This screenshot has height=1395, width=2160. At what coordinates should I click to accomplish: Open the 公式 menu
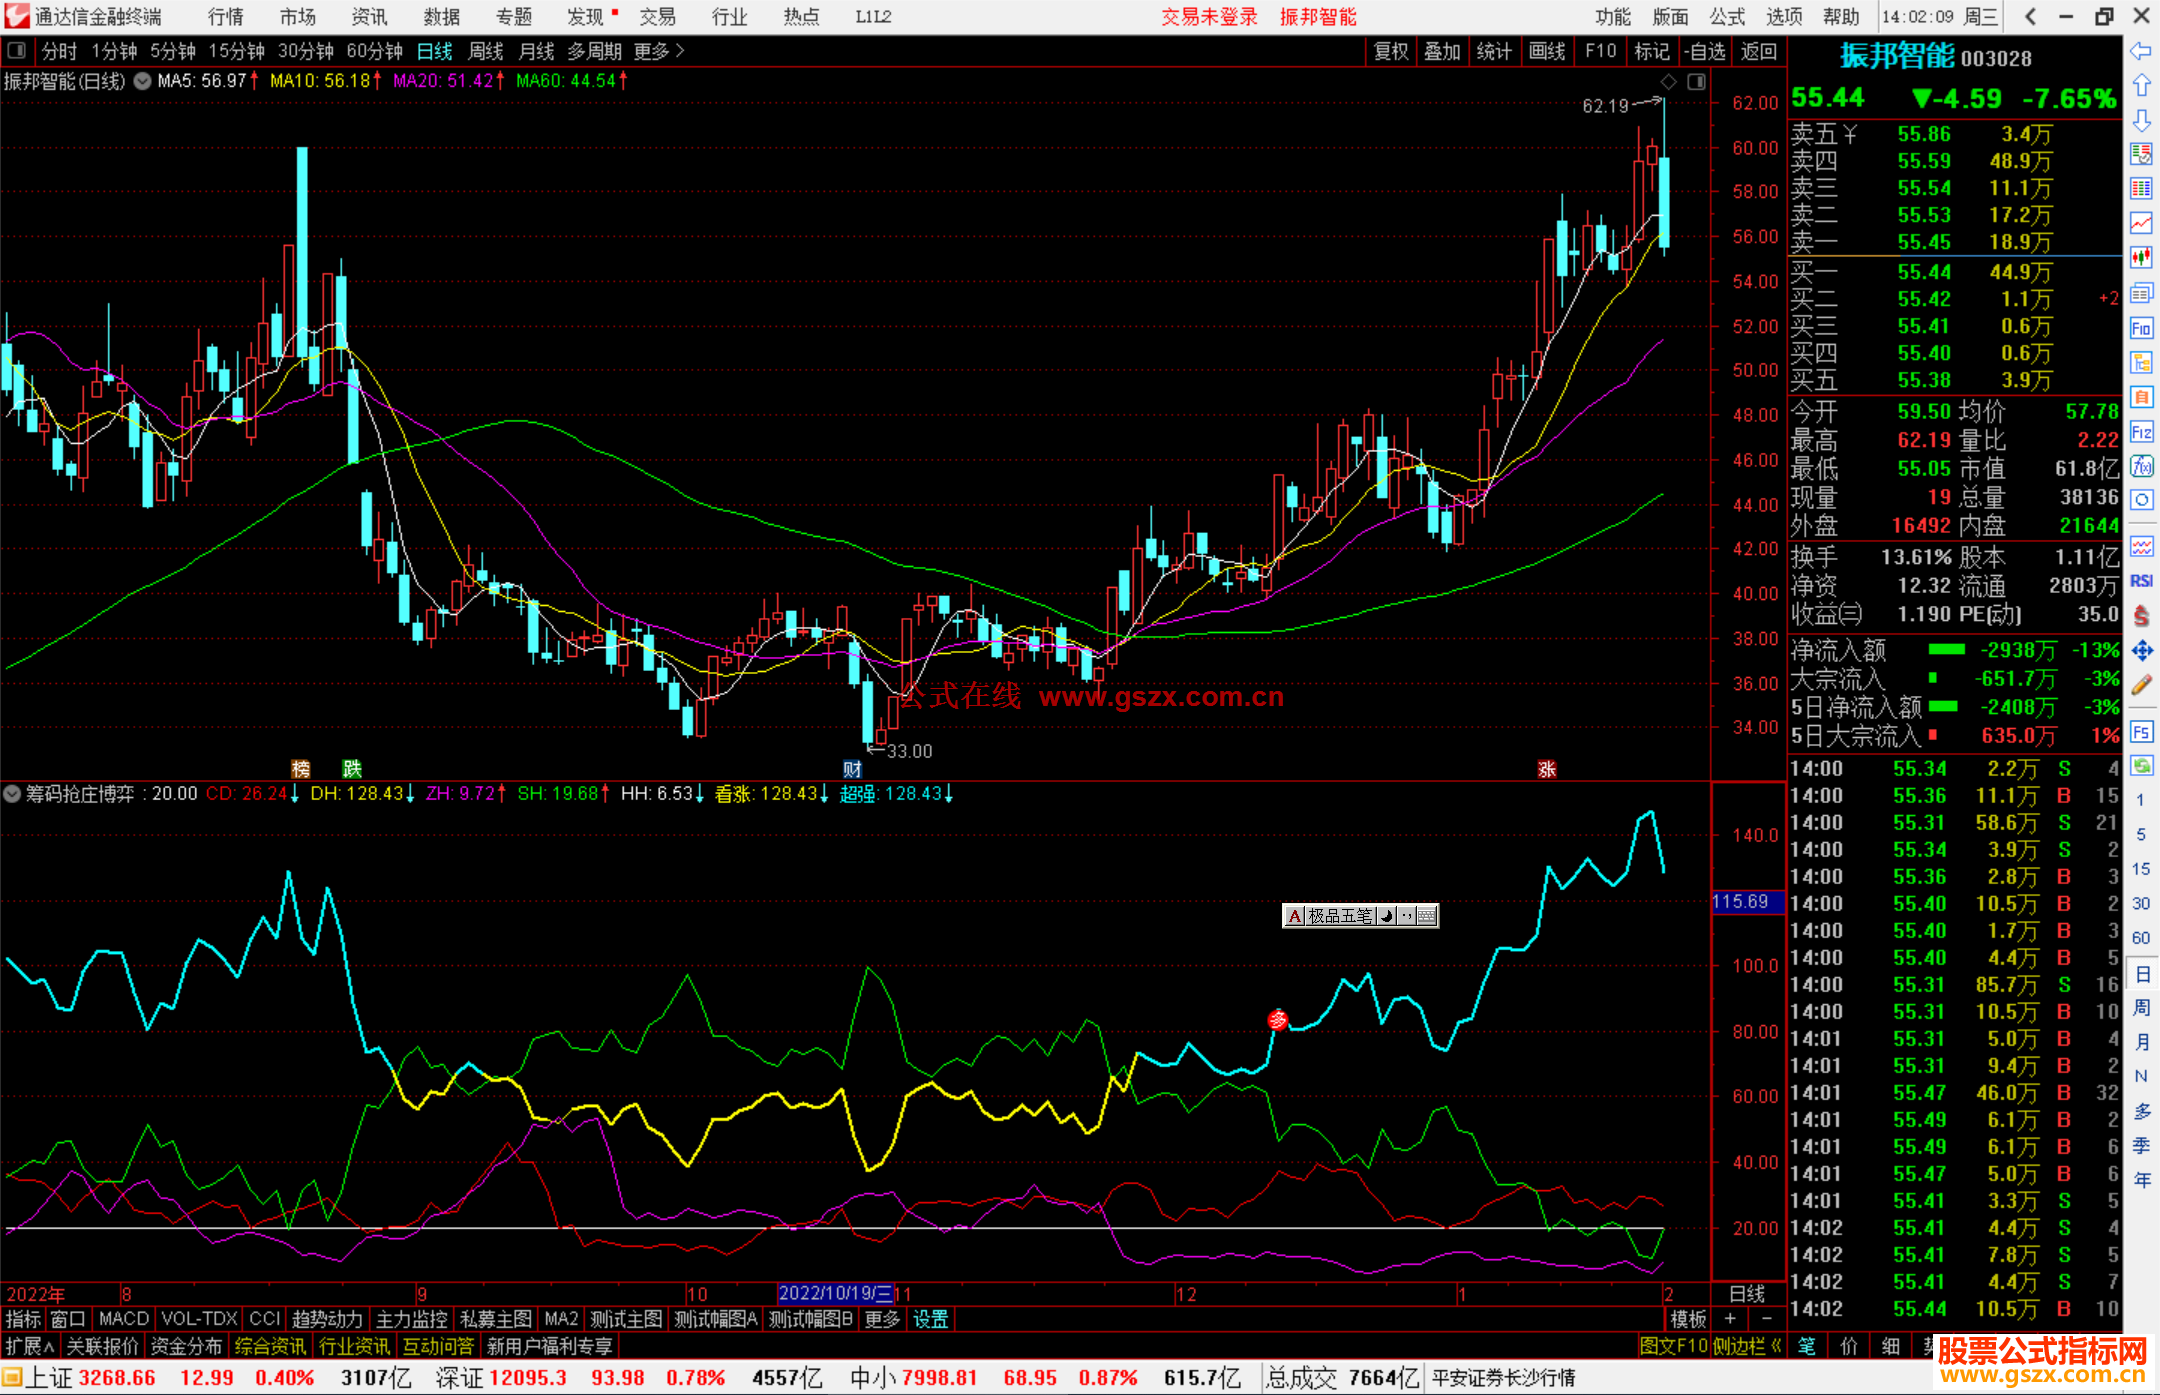click(1727, 17)
